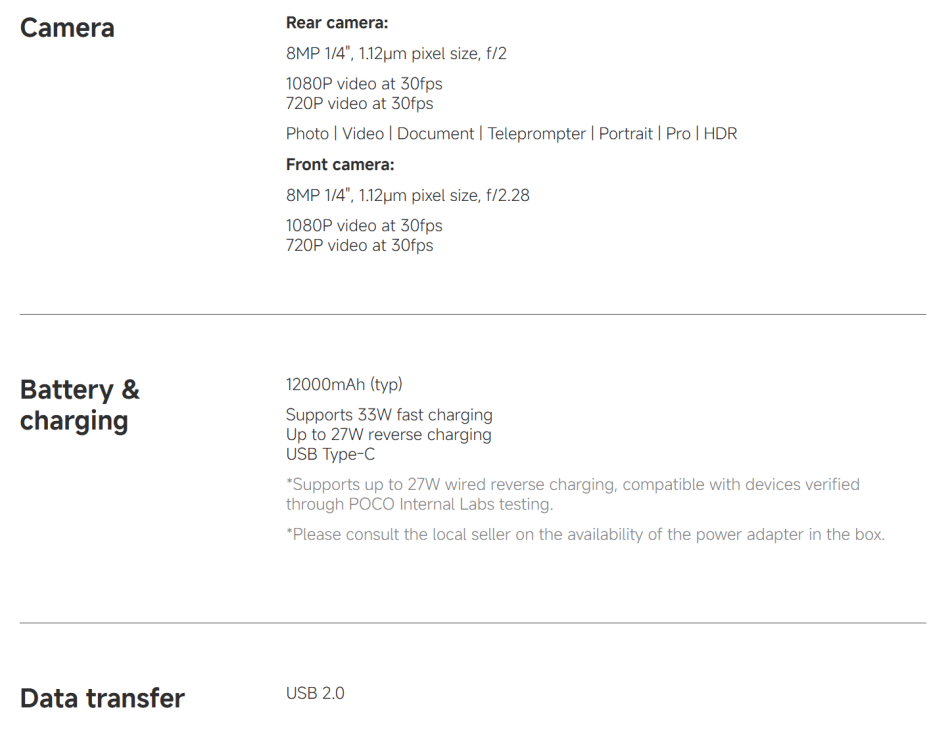Click the "Pro" camera mode text

coord(678,134)
